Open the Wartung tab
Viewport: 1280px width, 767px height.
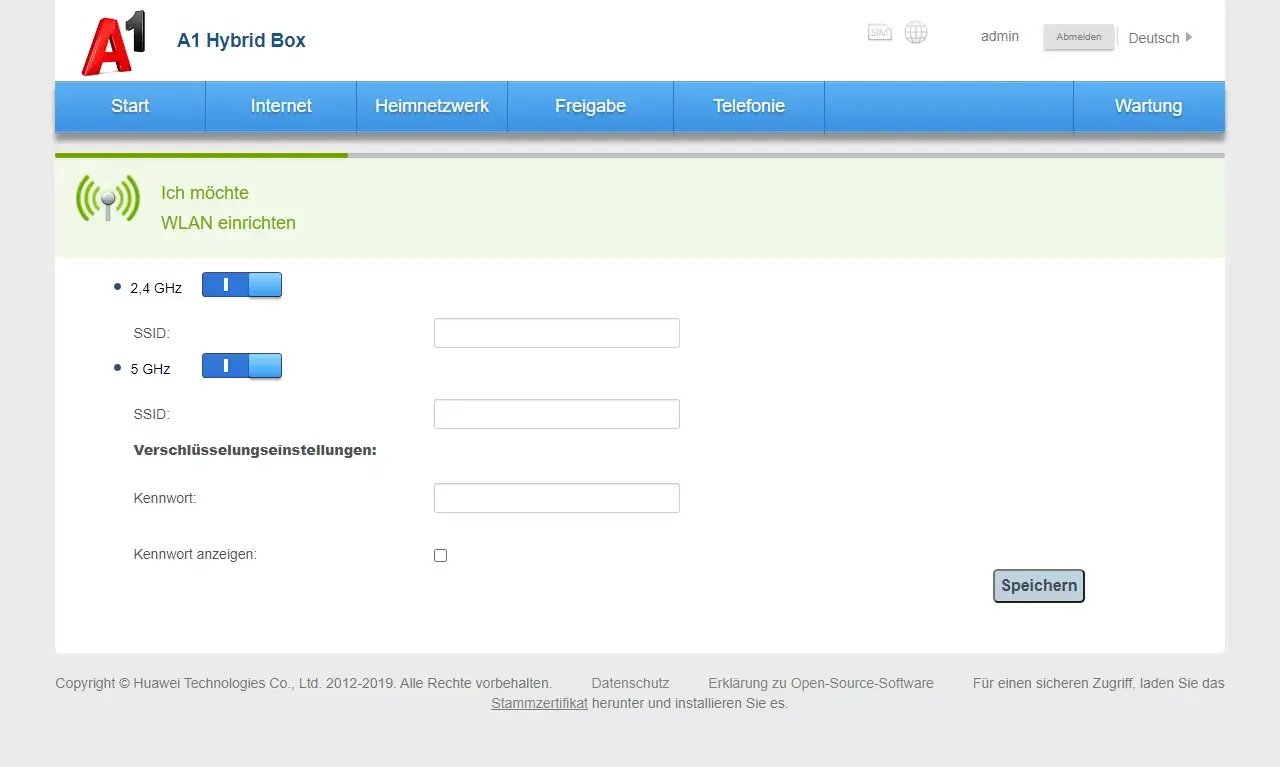[1148, 106]
